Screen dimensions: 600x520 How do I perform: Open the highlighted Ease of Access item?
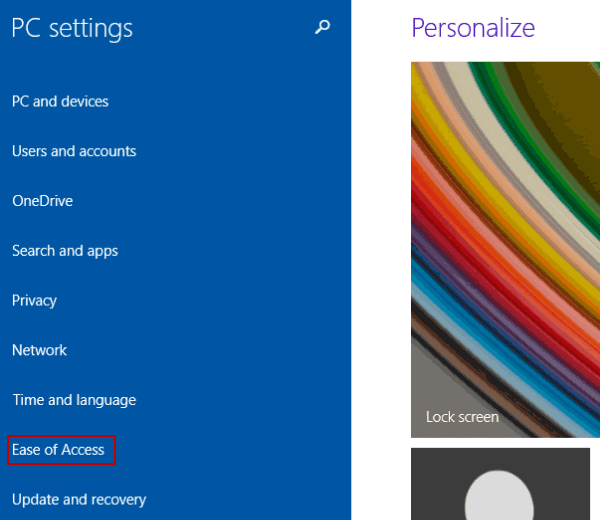pos(58,450)
